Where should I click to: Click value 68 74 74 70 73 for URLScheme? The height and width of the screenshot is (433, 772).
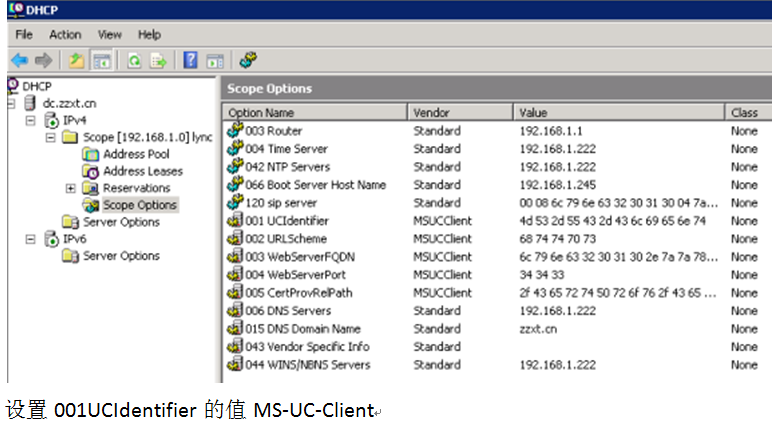point(557,239)
